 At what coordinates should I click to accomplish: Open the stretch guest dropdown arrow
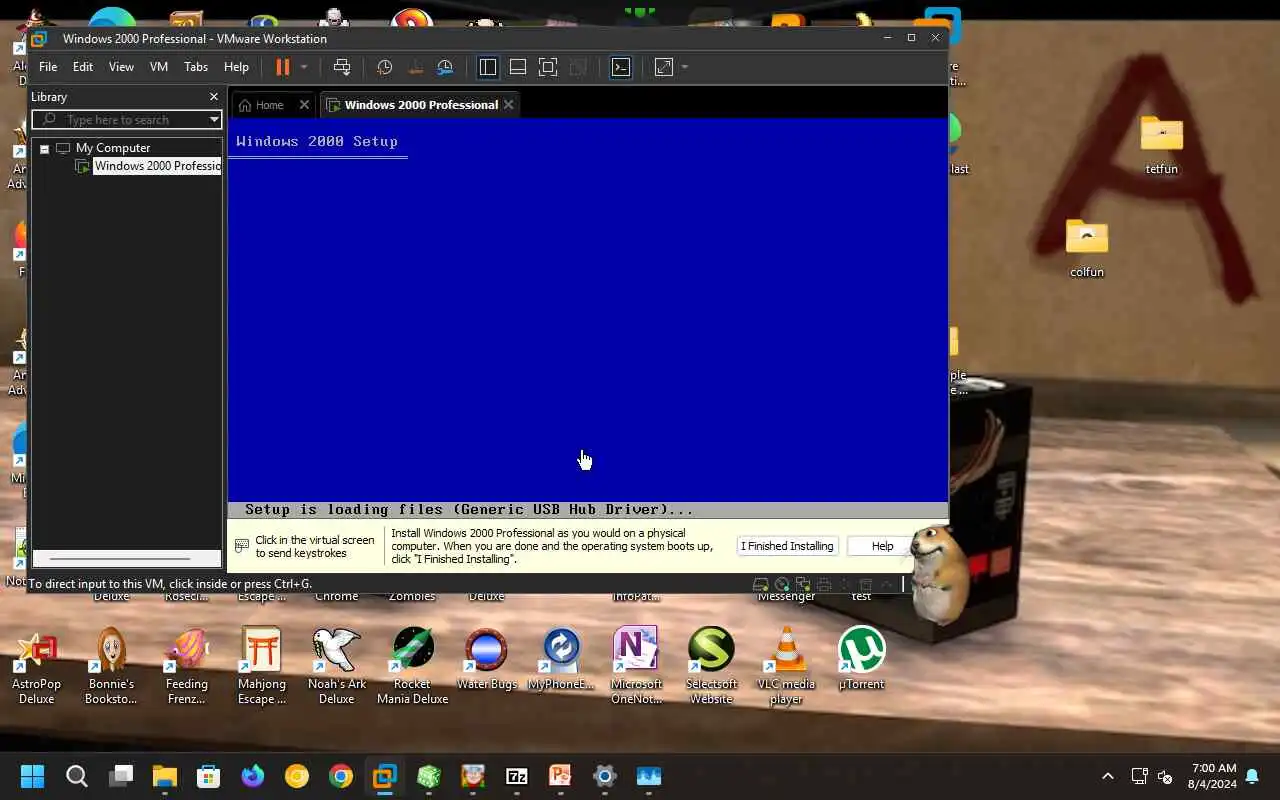point(685,67)
